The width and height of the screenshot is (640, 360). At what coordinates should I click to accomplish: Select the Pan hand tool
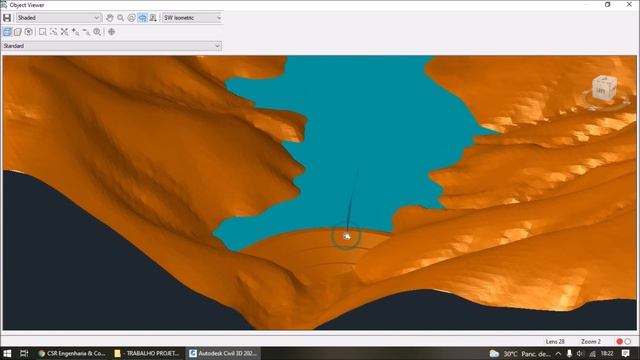(x=109, y=18)
